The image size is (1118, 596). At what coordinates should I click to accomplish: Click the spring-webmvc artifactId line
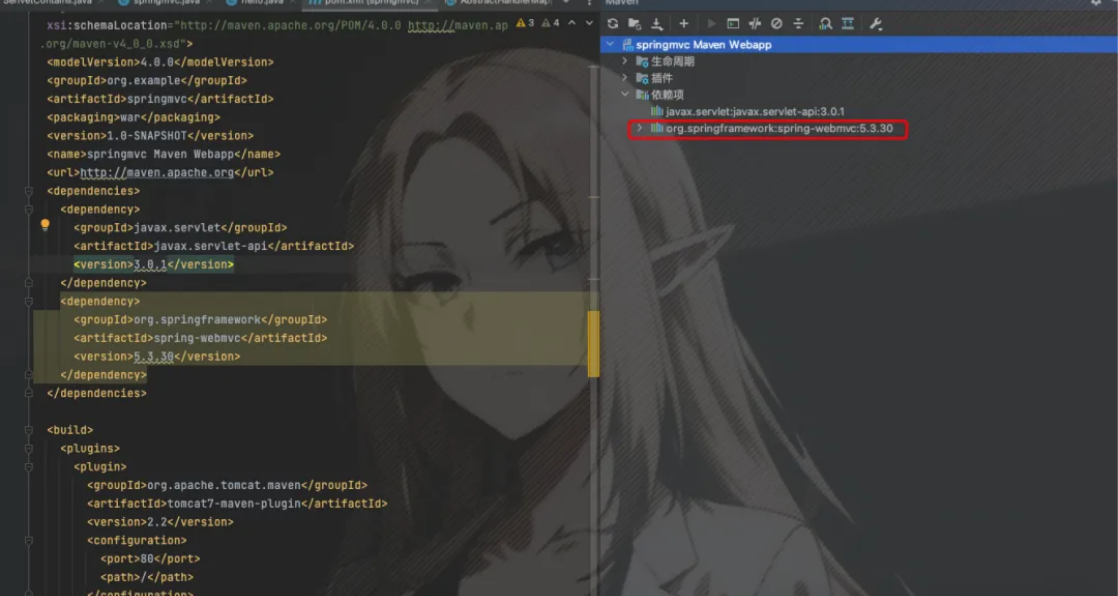tap(200, 338)
